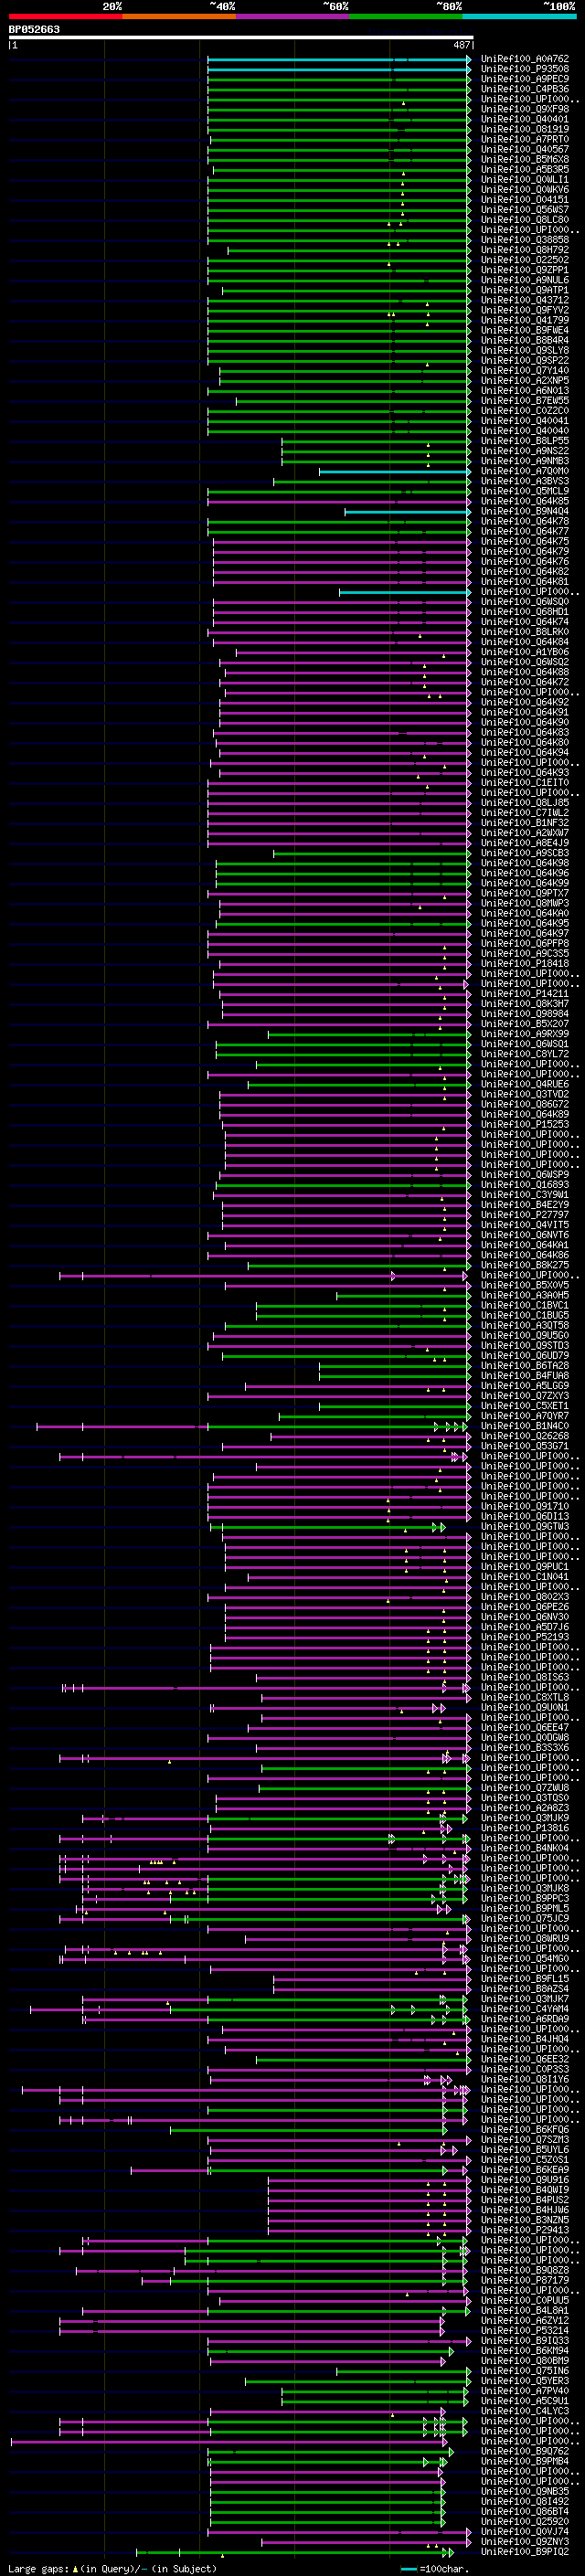Select the UniRef100_Q8LC80 label
Screen dimensions: 585x2576
pos(525,220)
